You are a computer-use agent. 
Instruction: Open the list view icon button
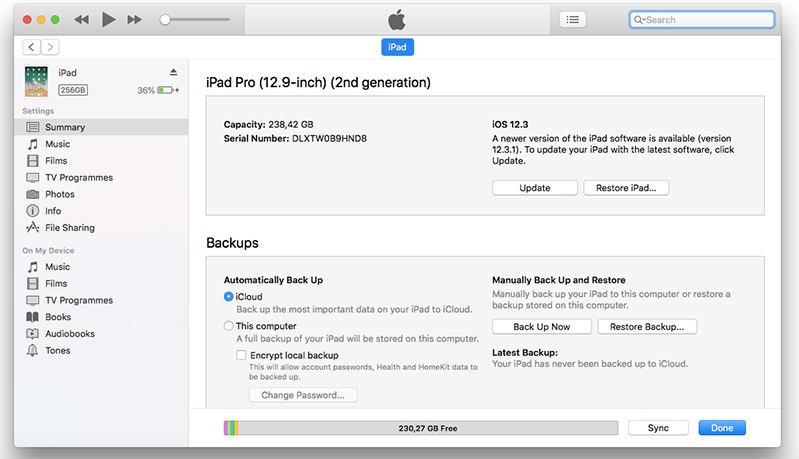572,19
